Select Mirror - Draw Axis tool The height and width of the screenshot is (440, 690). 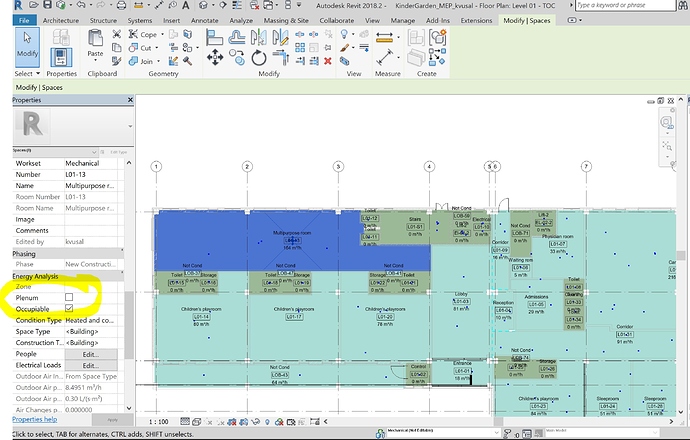280,37
